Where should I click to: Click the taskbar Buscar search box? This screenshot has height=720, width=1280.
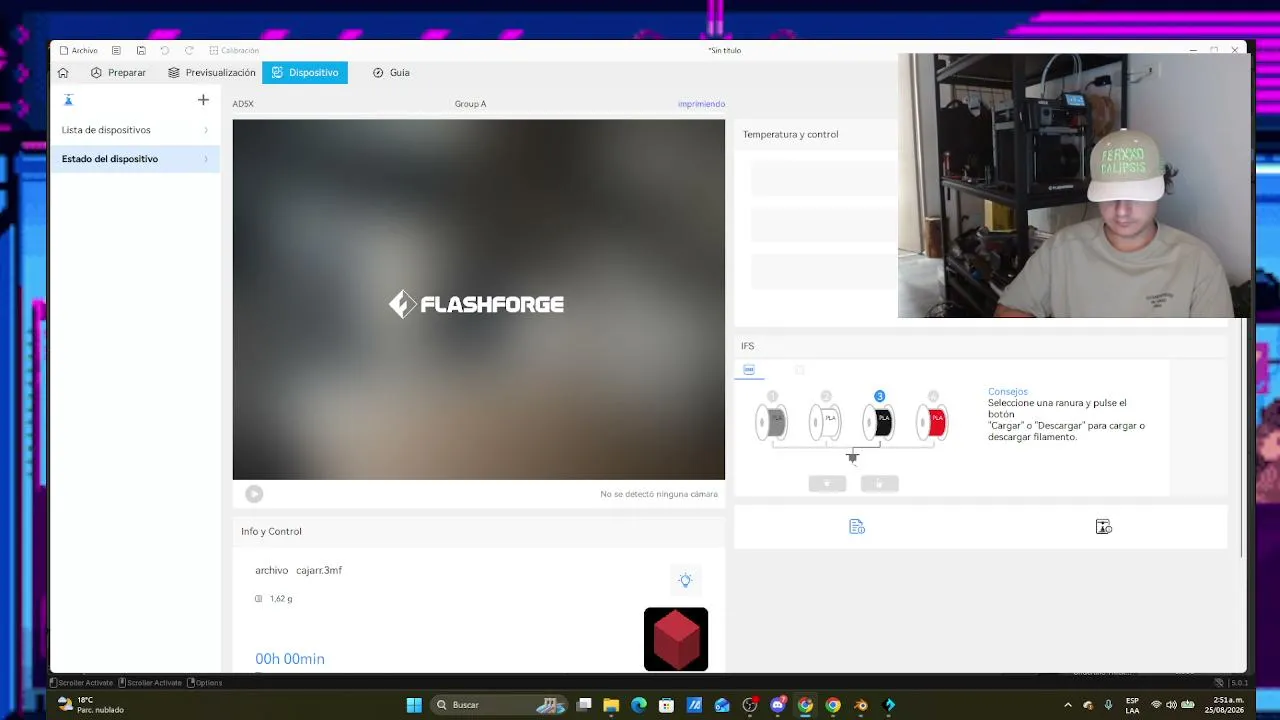(x=500, y=705)
